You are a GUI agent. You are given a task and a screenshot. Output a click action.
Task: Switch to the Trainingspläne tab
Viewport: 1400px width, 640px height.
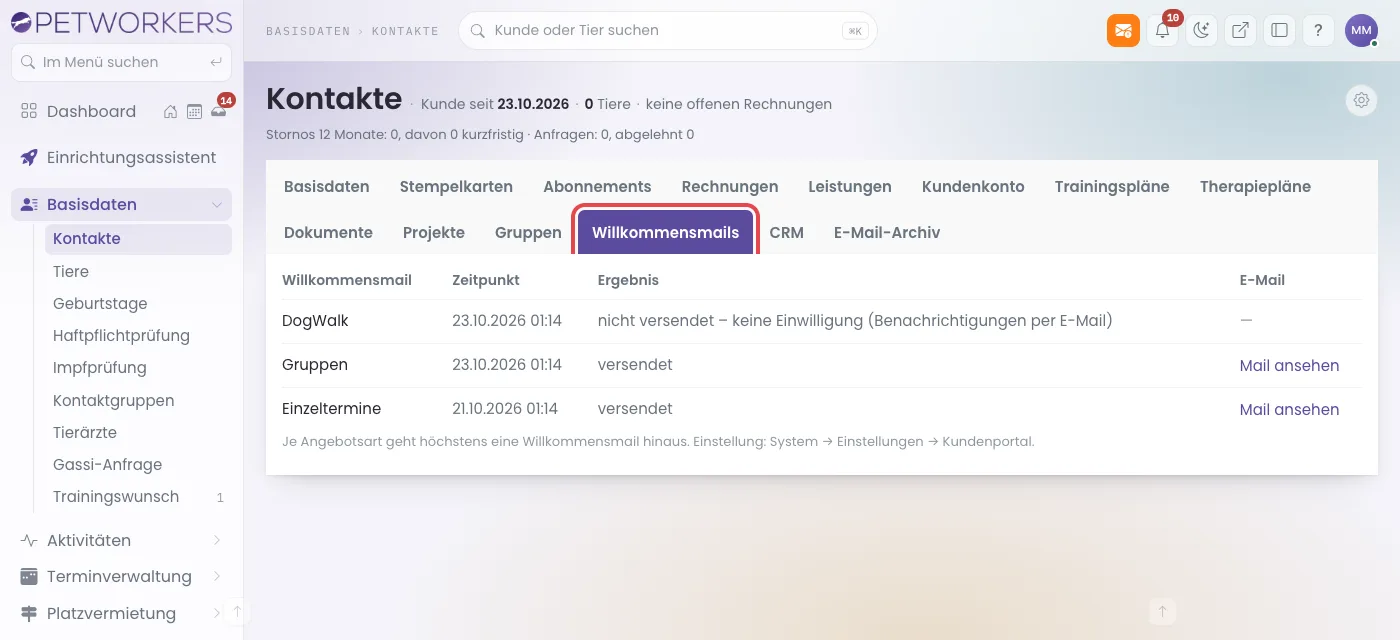(1112, 186)
